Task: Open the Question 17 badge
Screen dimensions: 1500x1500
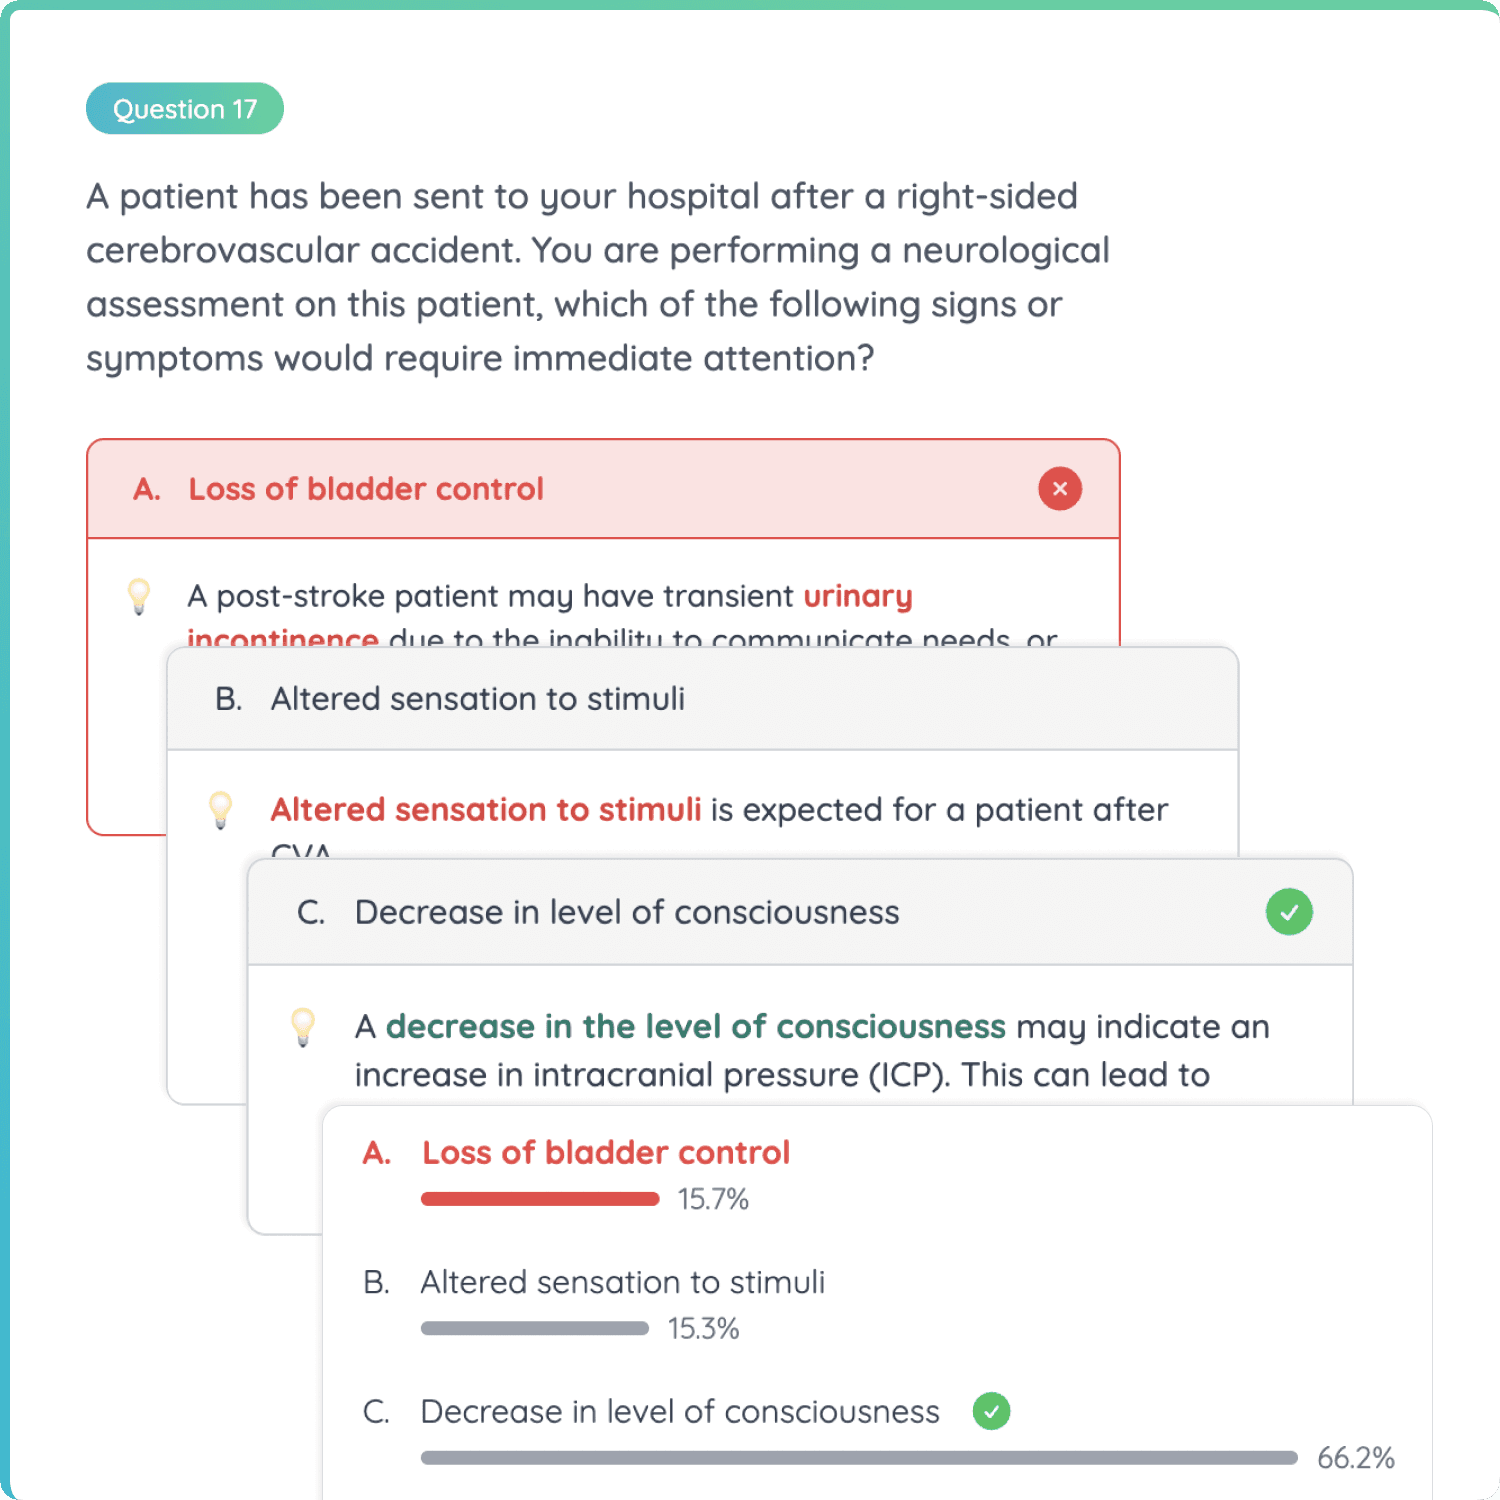Action: pos(184,108)
